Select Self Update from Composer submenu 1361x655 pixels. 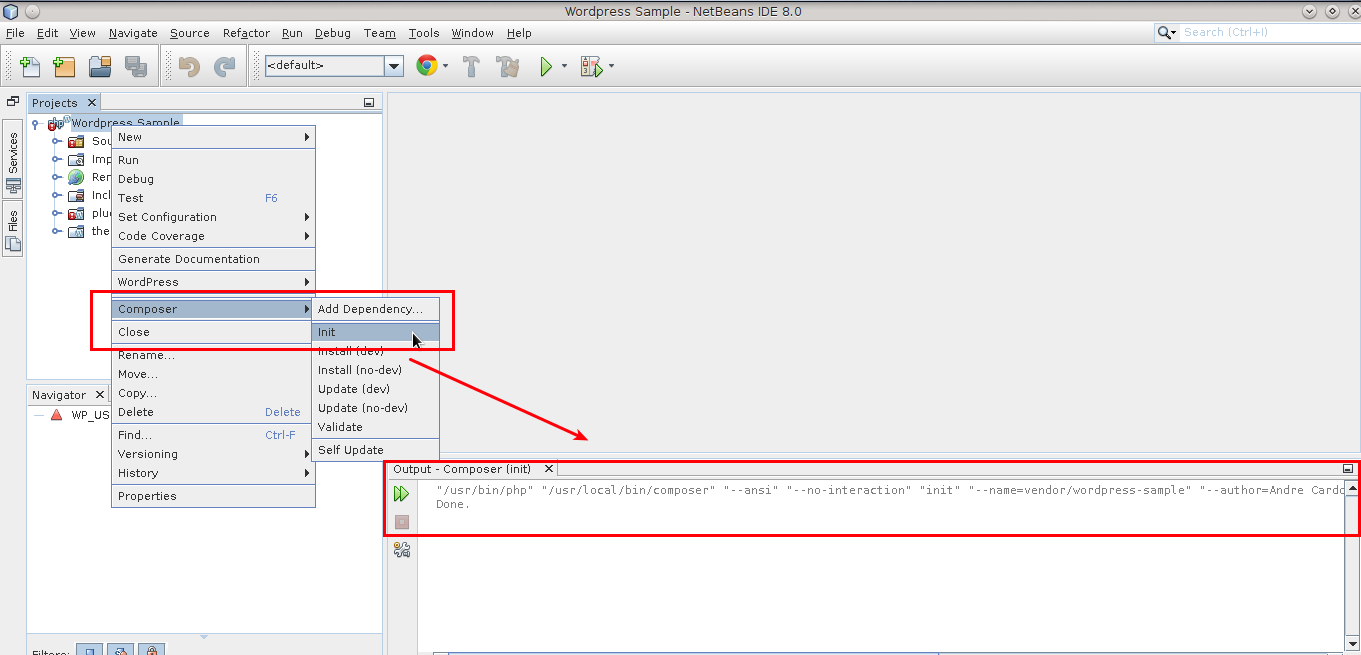[375, 450]
